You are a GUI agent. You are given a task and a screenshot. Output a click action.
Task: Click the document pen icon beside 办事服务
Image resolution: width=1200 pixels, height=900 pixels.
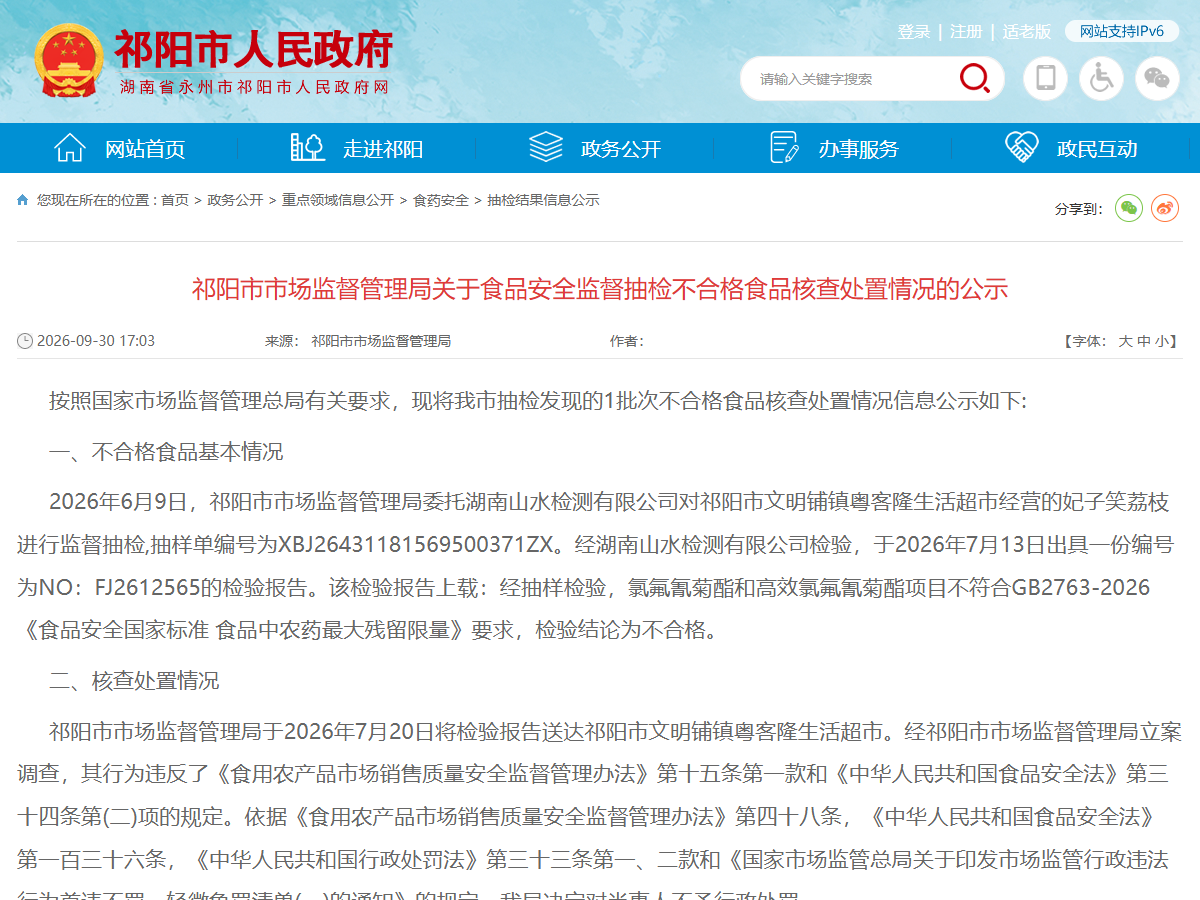click(784, 147)
